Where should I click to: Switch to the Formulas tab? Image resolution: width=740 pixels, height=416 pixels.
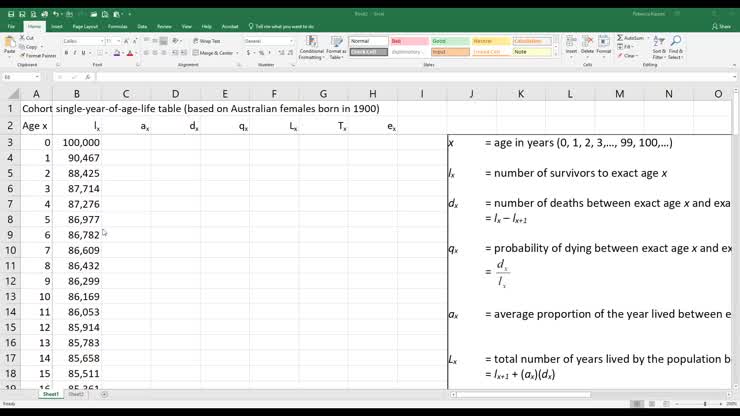(x=118, y=26)
